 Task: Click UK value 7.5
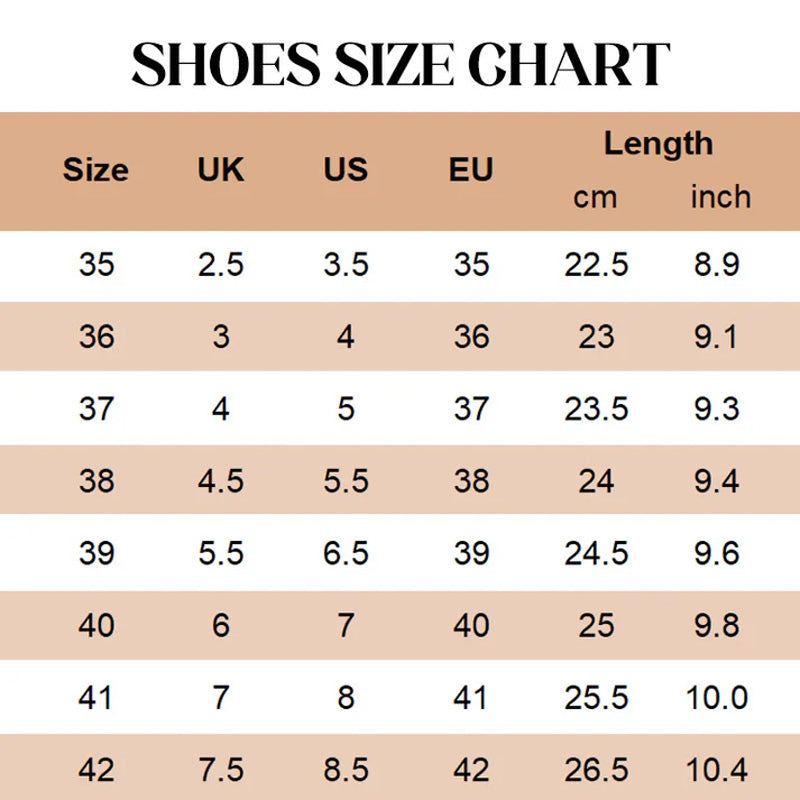[221, 769]
